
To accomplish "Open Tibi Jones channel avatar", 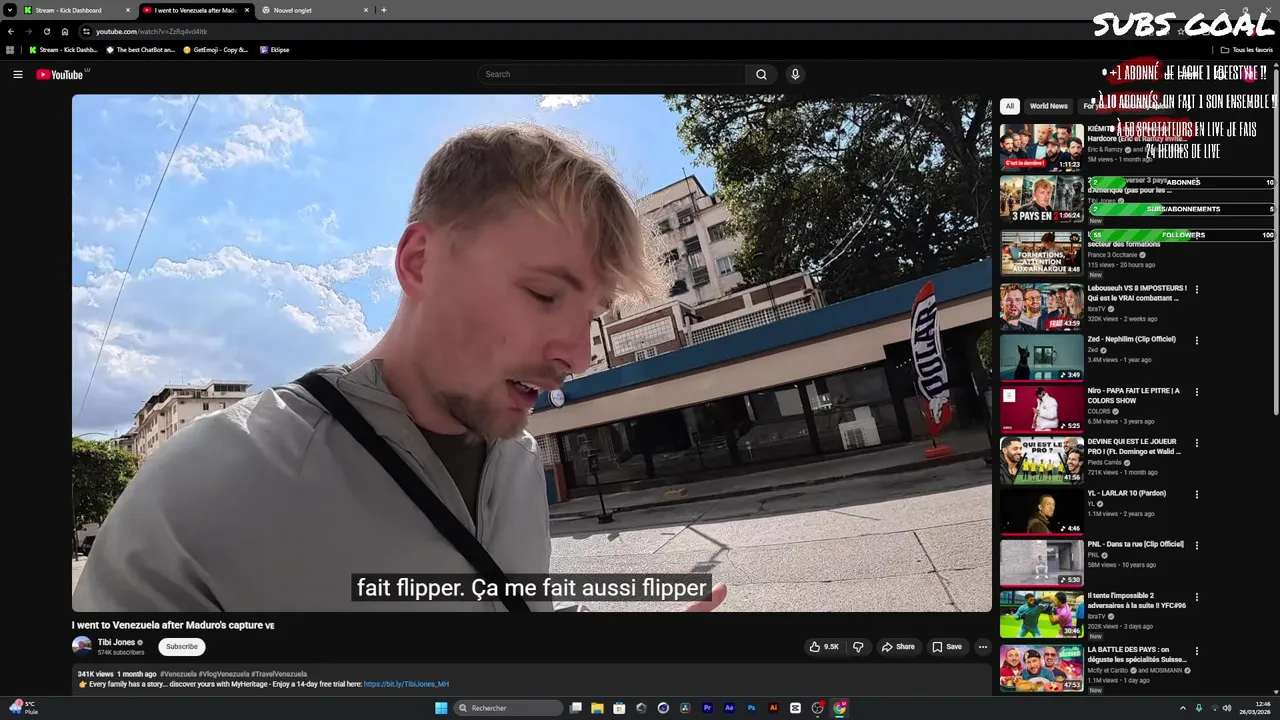I will [81, 646].
